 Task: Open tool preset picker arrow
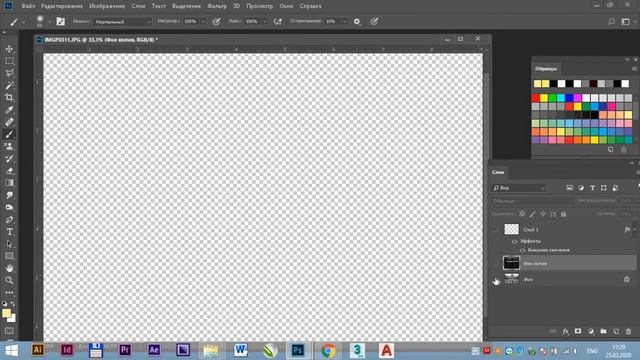click(x=23, y=22)
